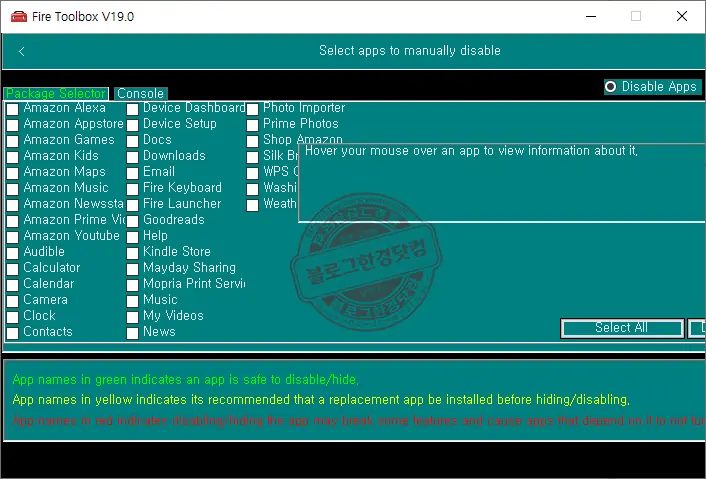The height and width of the screenshot is (479, 706).
Task: Select the Goodreads checkbox
Action: [132, 221]
